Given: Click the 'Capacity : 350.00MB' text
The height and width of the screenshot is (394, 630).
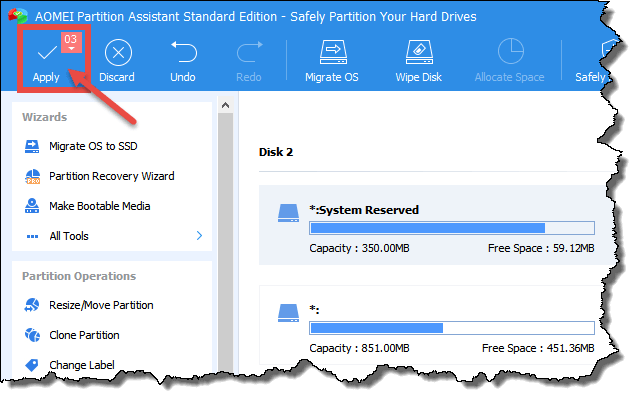Looking at the screenshot, I should (x=359, y=248).
